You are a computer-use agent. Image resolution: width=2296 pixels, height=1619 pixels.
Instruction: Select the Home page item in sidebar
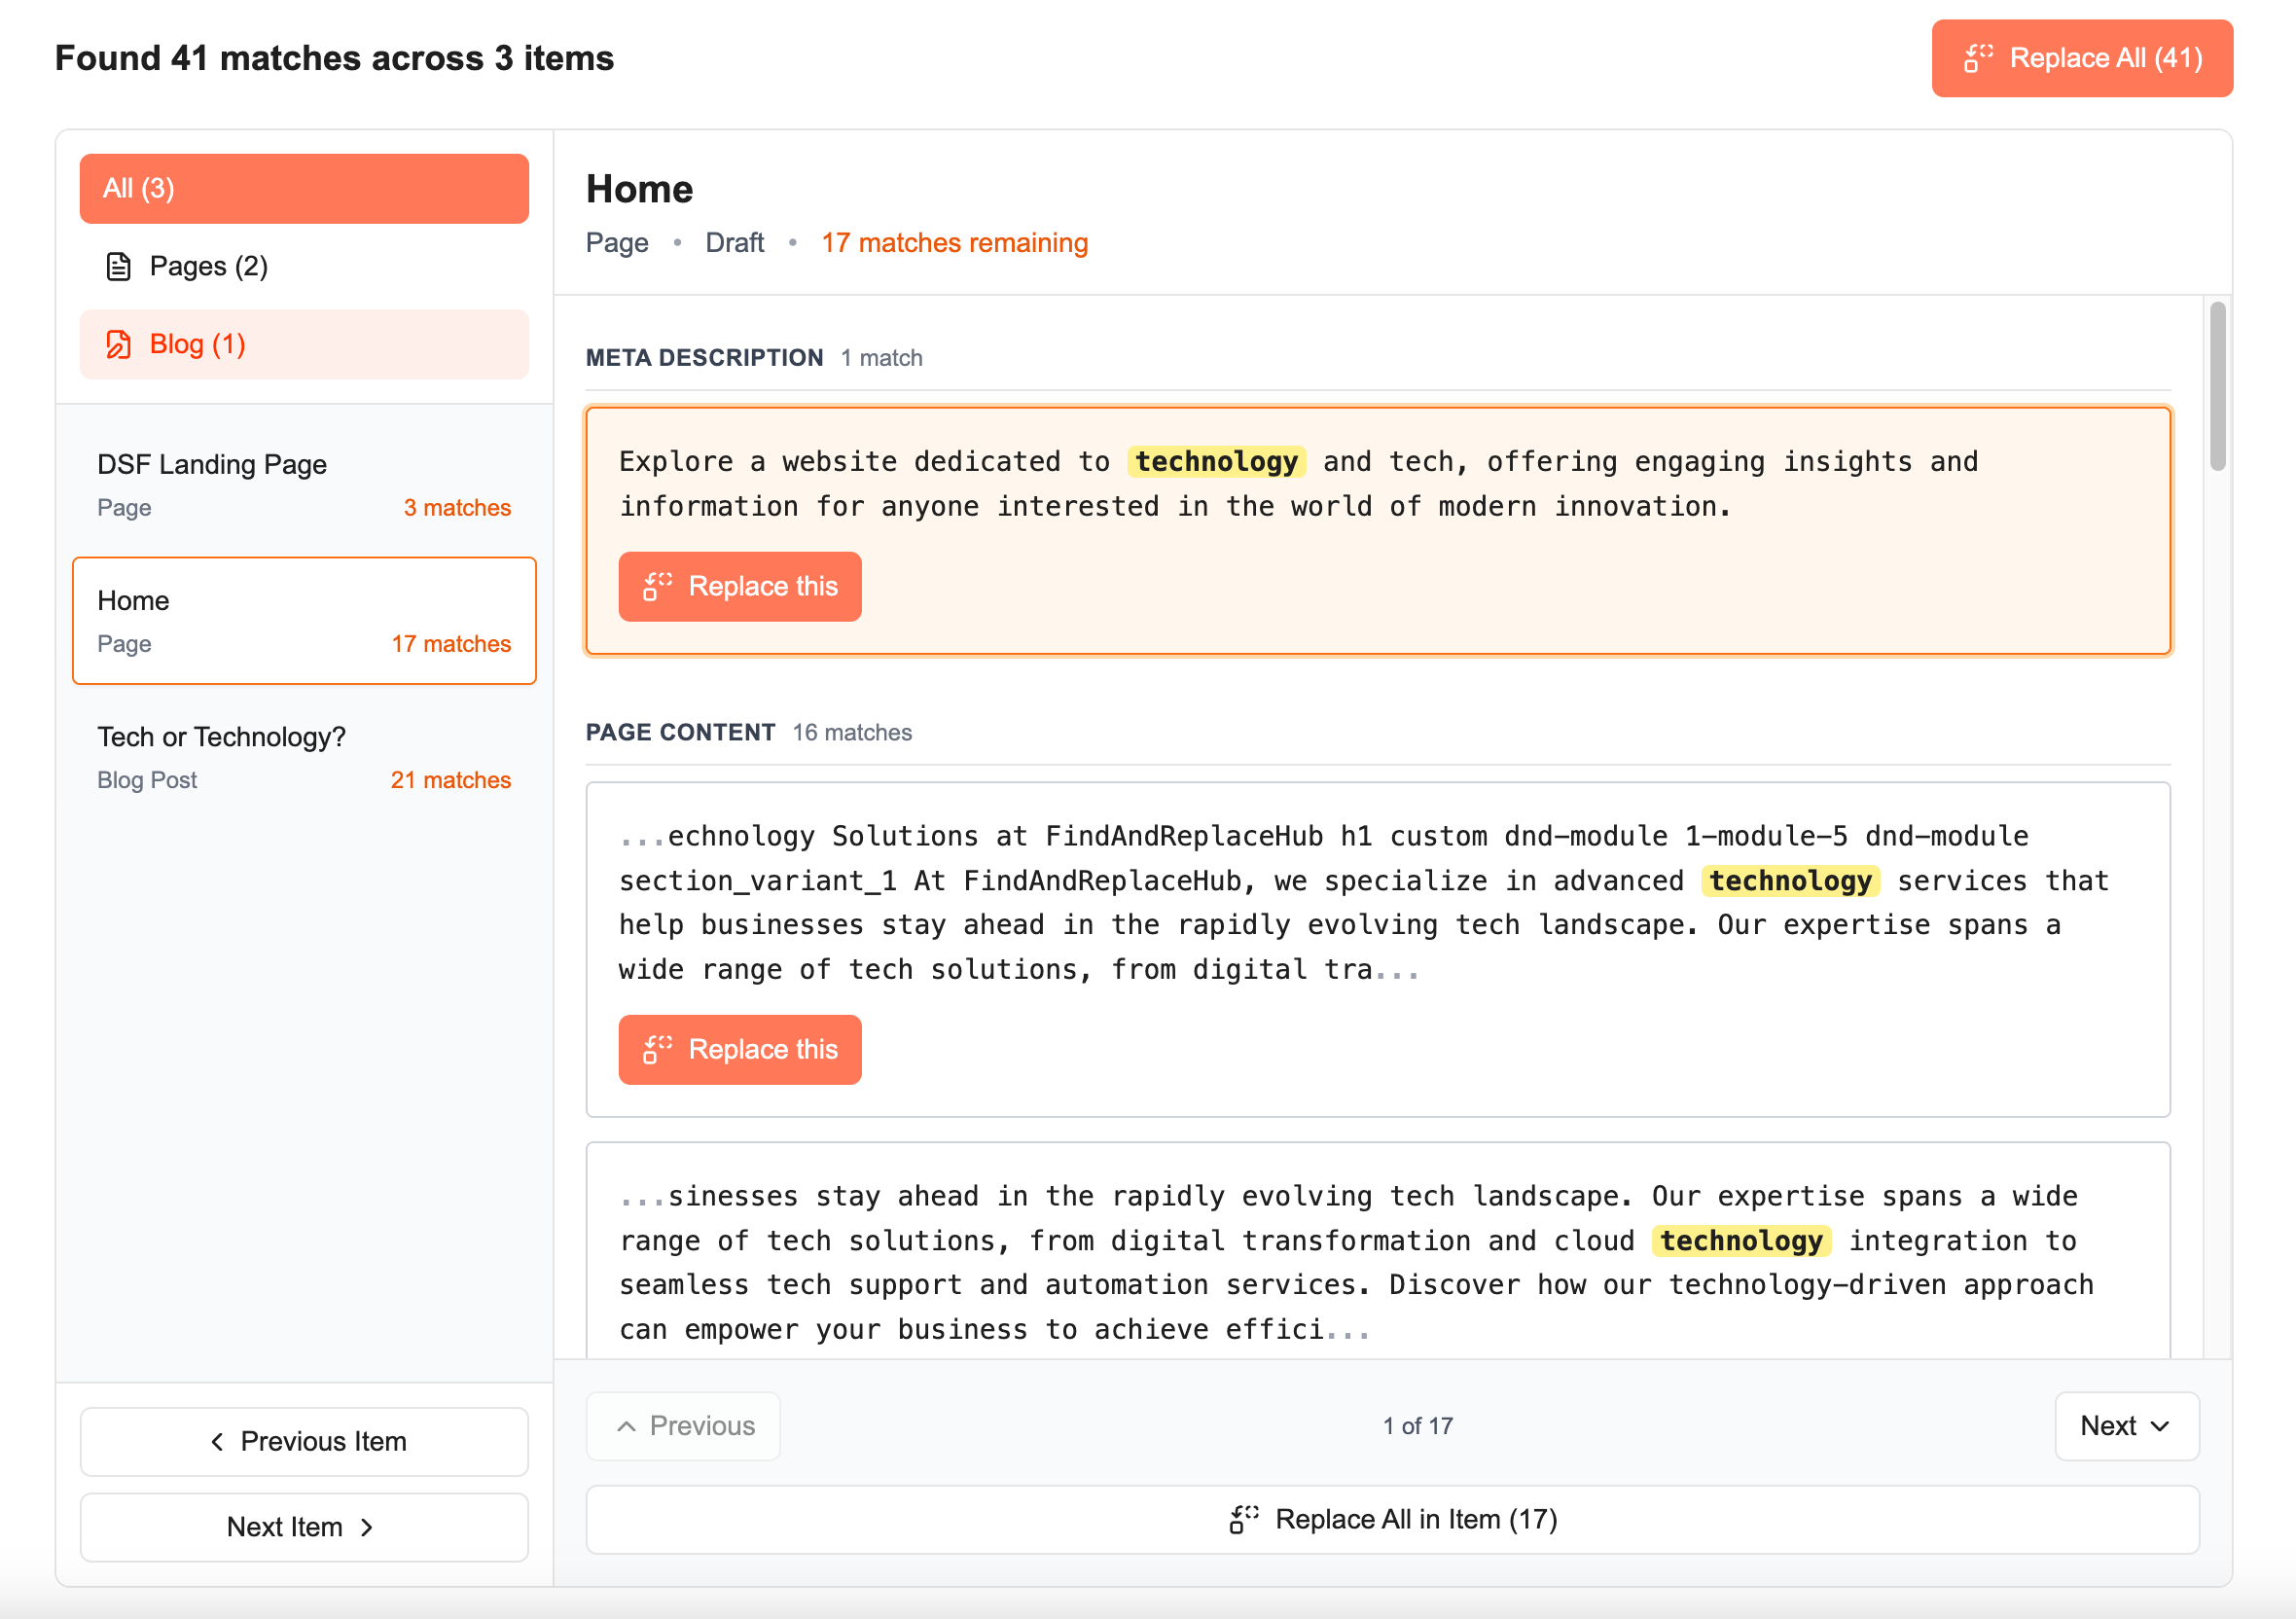304,620
